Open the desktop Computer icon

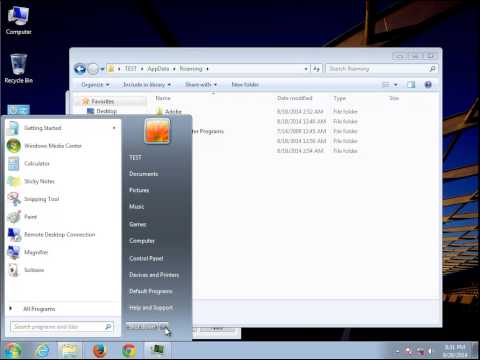point(18,21)
